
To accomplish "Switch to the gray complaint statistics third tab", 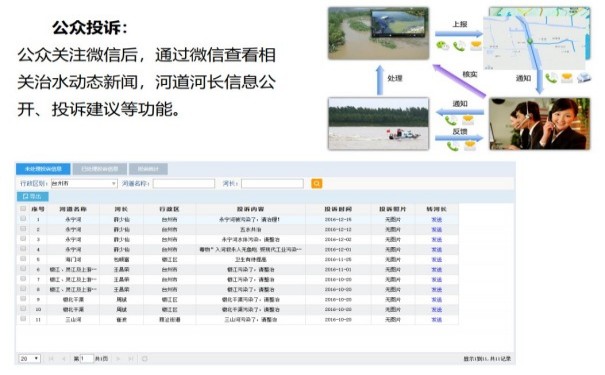I will [x=148, y=169].
